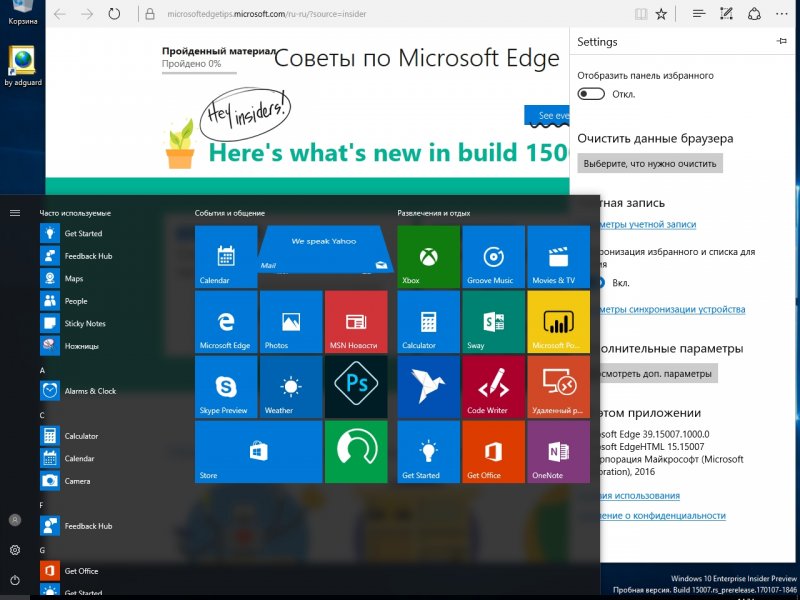Share the page from Edge toolbar
Viewport: 800px width, 600px height.
click(x=754, y=14)
